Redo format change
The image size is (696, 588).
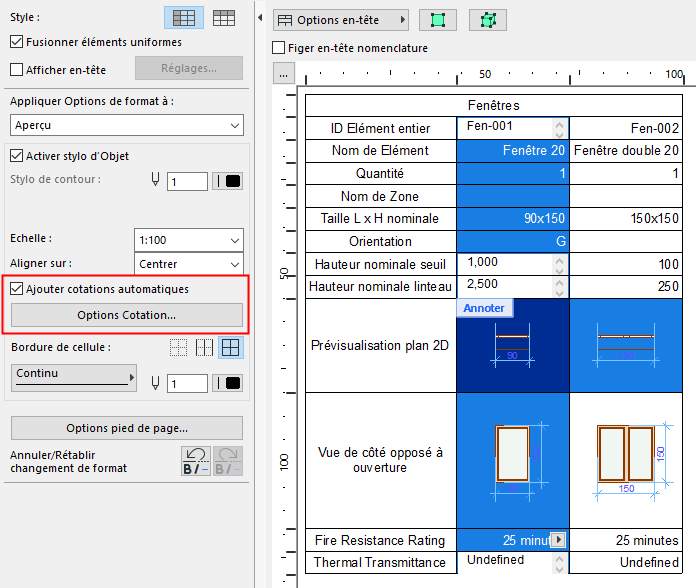pos(228,461)
